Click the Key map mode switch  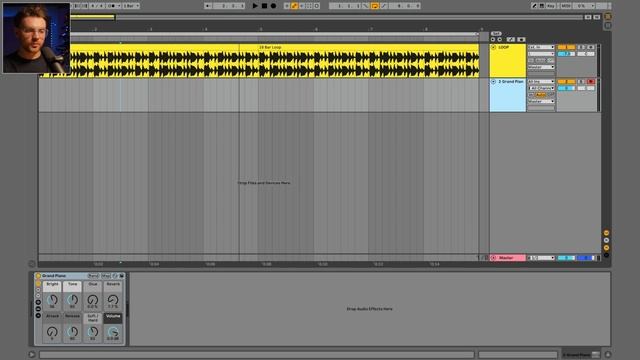[551, 6]
